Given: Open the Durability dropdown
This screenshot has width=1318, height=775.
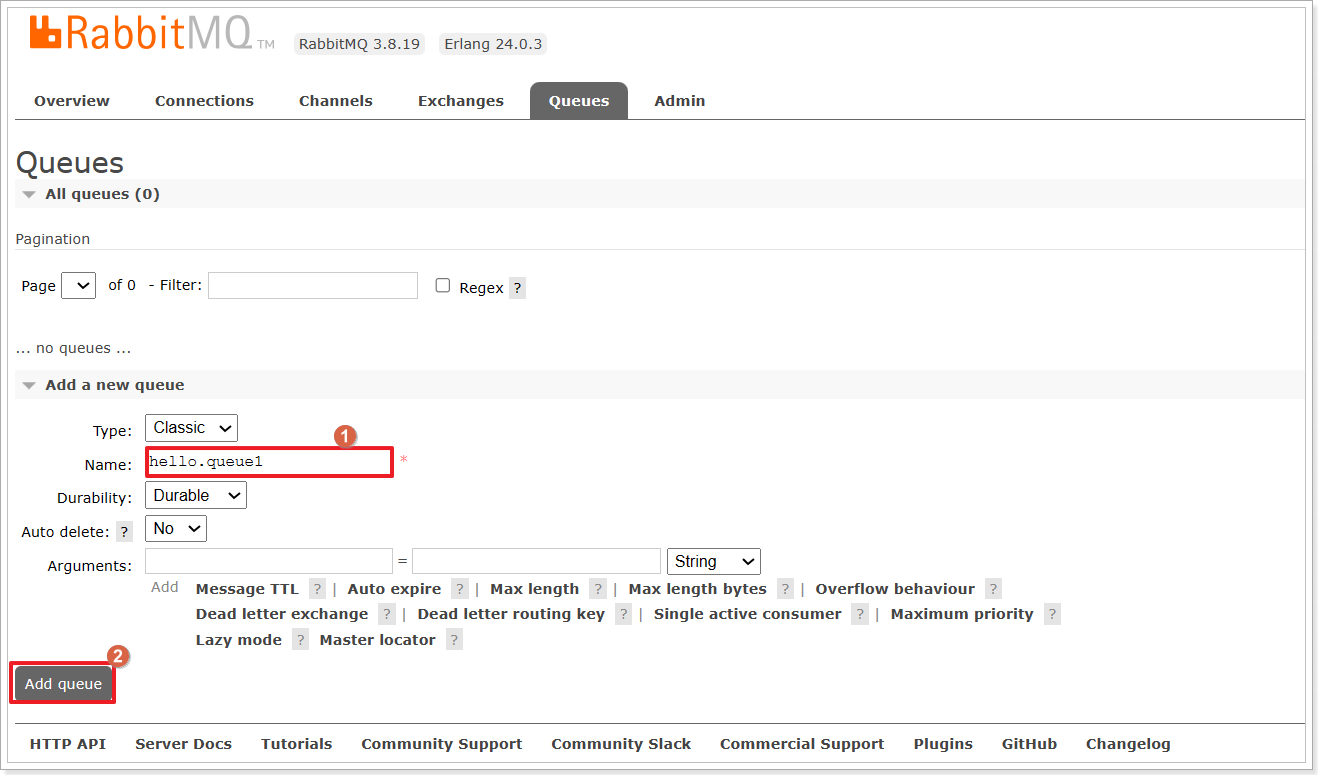Looking at the screenshot, I should point(196,496).
